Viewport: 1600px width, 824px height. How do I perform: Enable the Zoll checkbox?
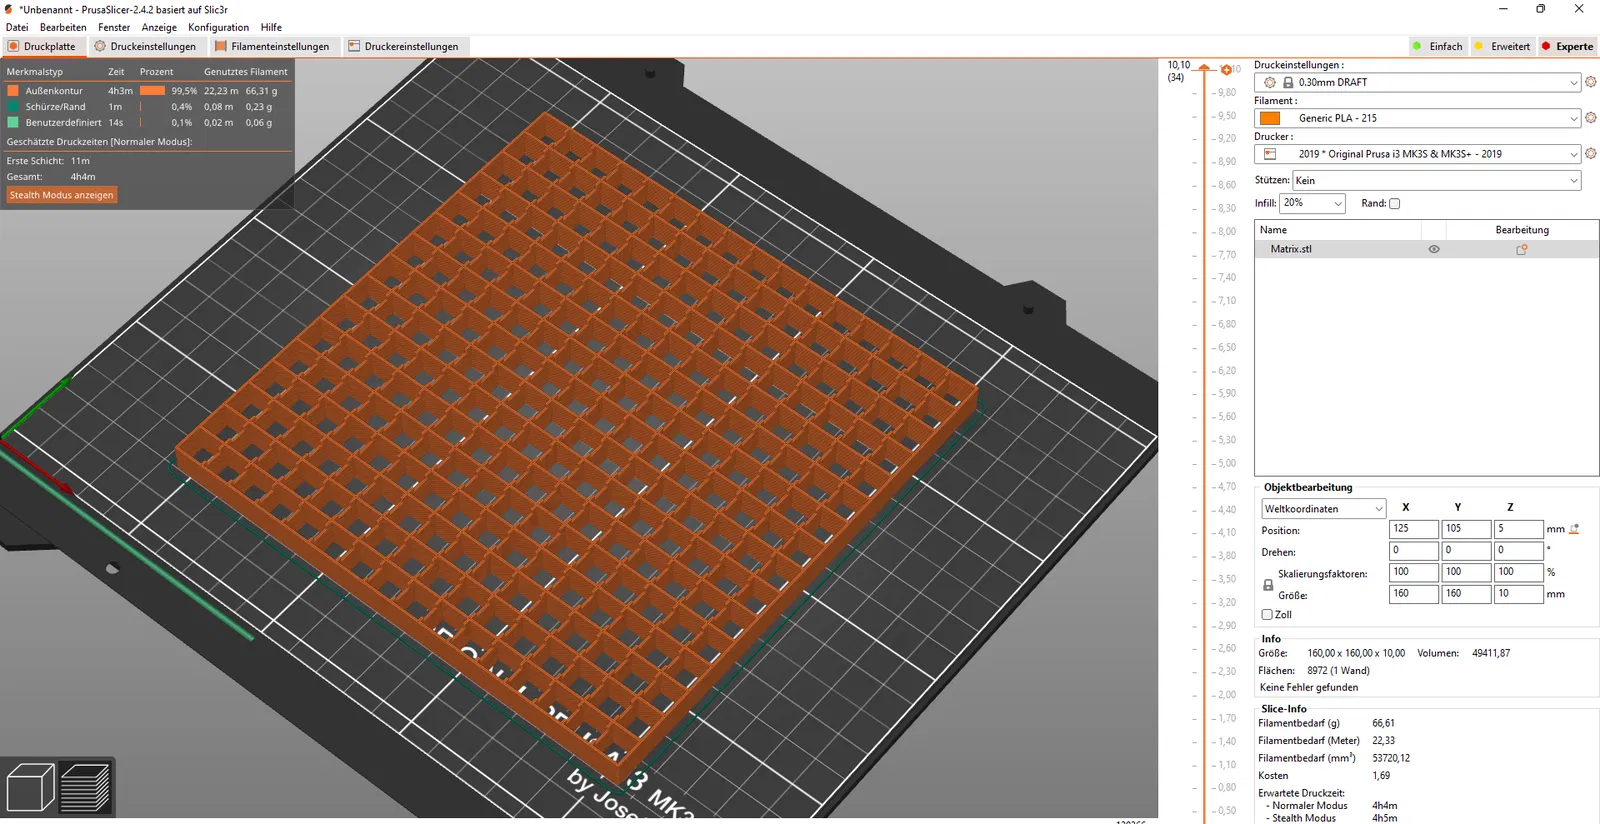click(1267, 615)
